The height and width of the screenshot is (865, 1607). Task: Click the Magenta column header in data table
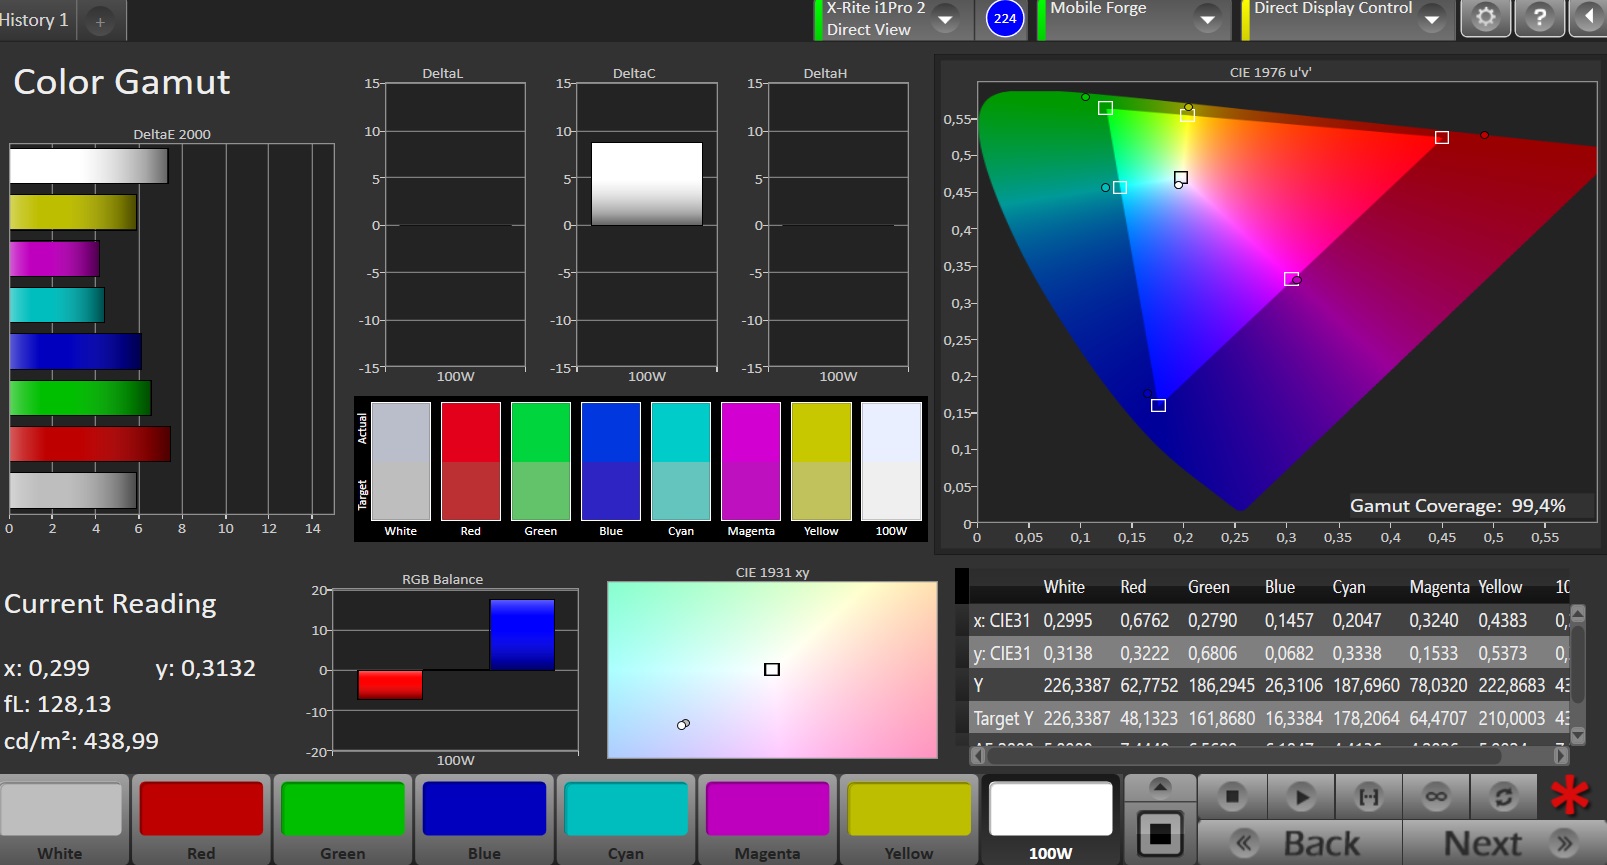pyautogui.click(x=1439, y=587)
